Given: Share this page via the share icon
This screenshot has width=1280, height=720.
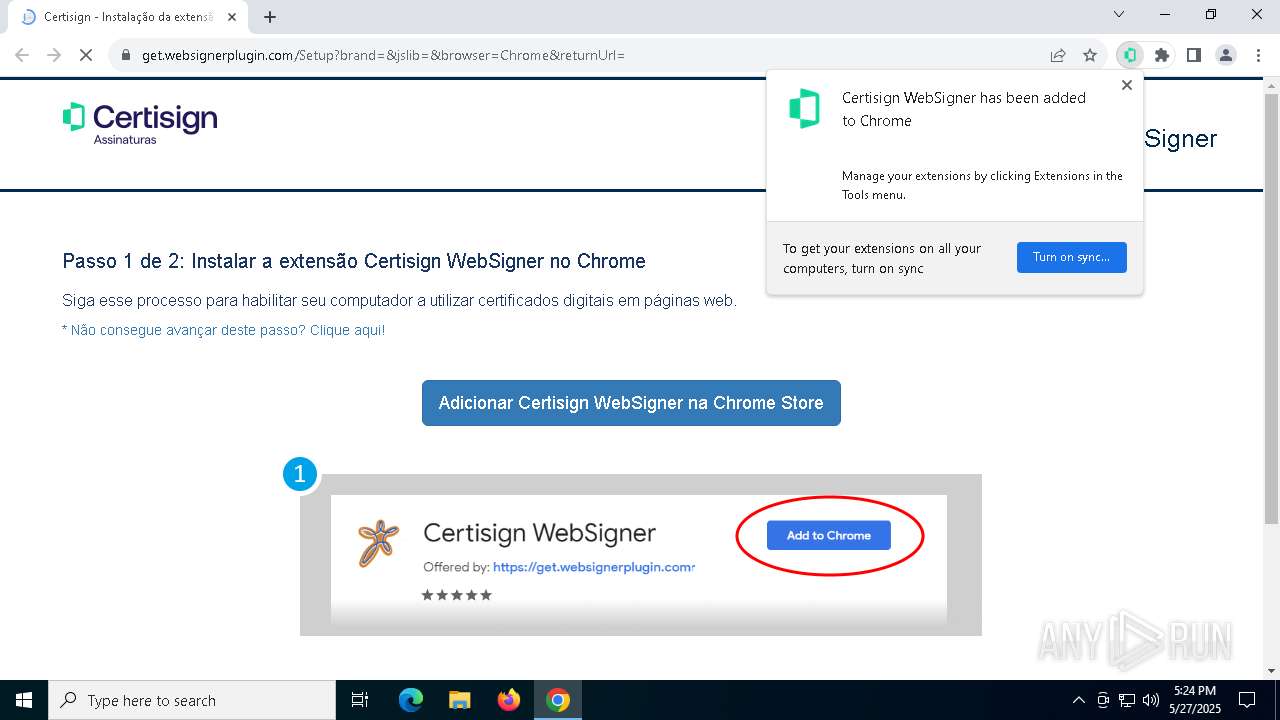Looking at the screenshot, I should (1058, 55).
